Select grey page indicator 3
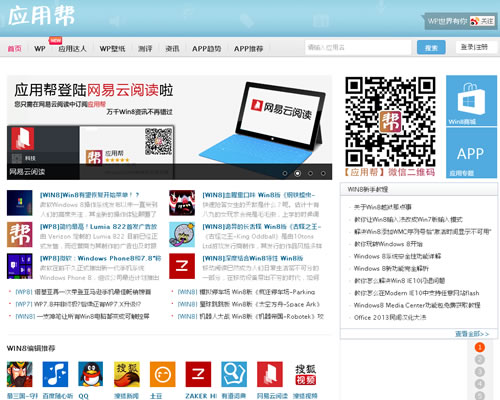 (x=480, y=372)
